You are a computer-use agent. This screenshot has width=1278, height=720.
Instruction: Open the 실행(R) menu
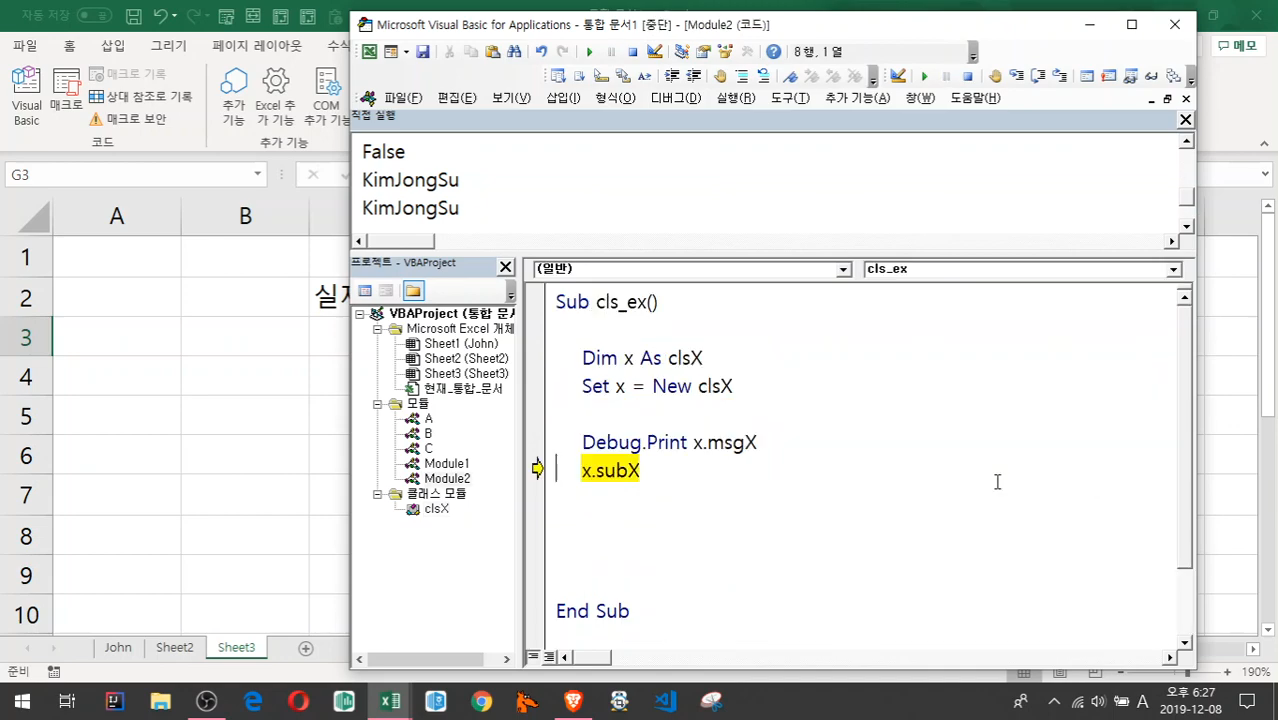[x=736, y=98]
